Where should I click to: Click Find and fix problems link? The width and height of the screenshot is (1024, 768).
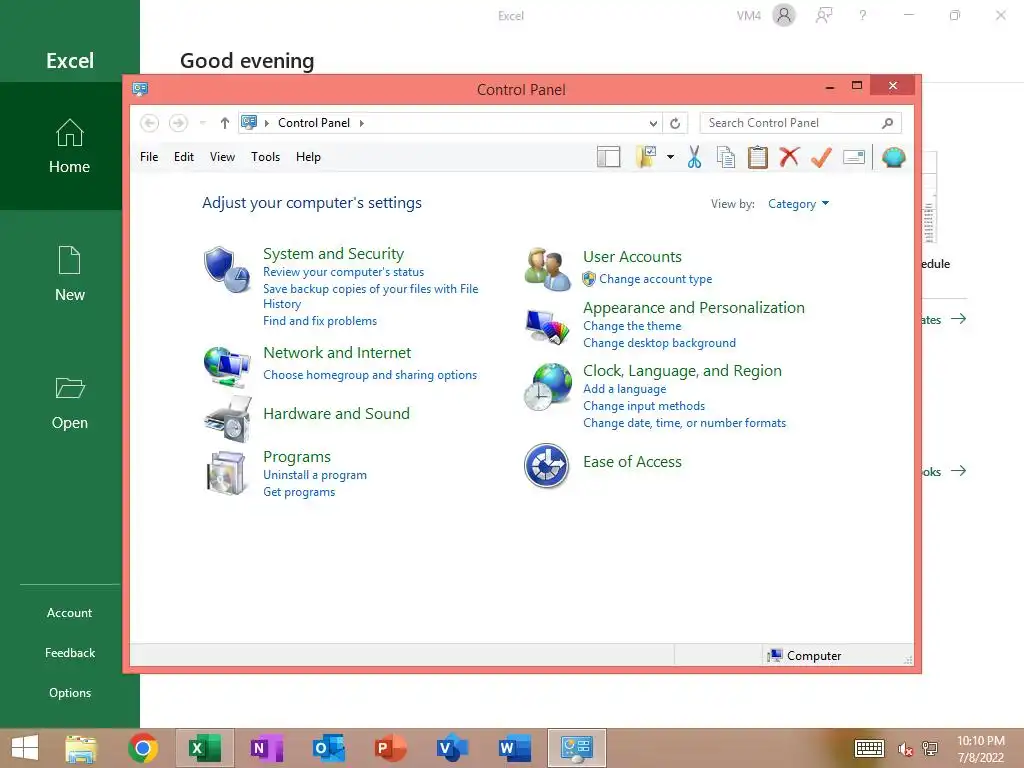[x=320, y=321]
